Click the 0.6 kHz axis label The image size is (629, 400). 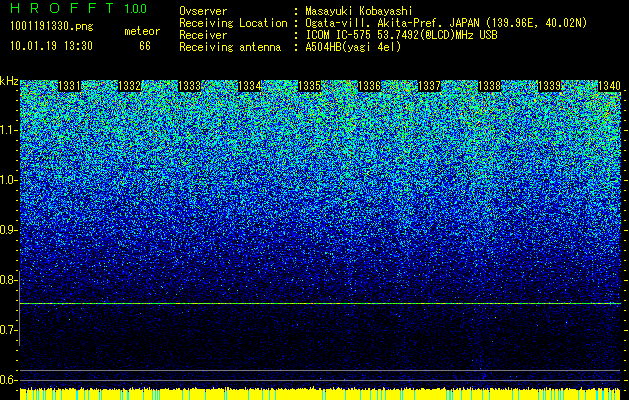coord(7,380)
